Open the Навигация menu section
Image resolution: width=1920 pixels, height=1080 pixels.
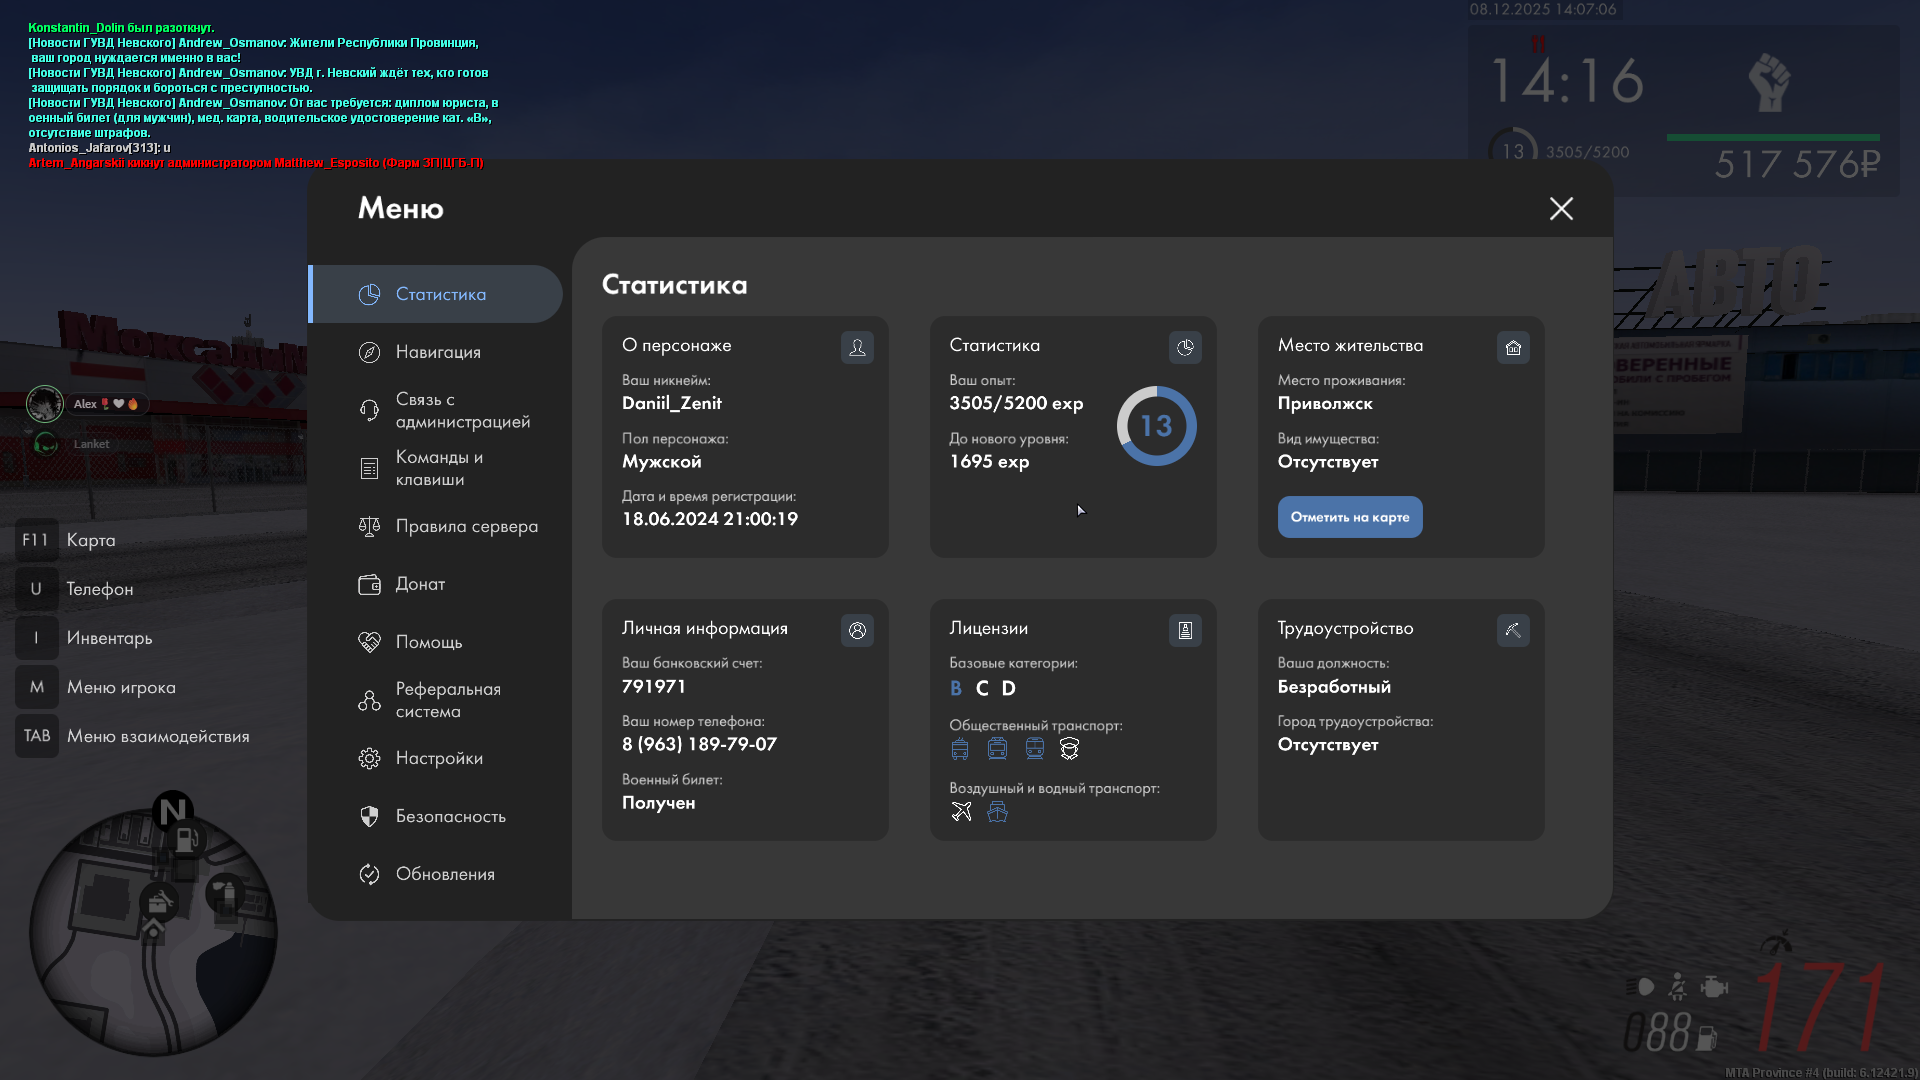tap(437, 352)
